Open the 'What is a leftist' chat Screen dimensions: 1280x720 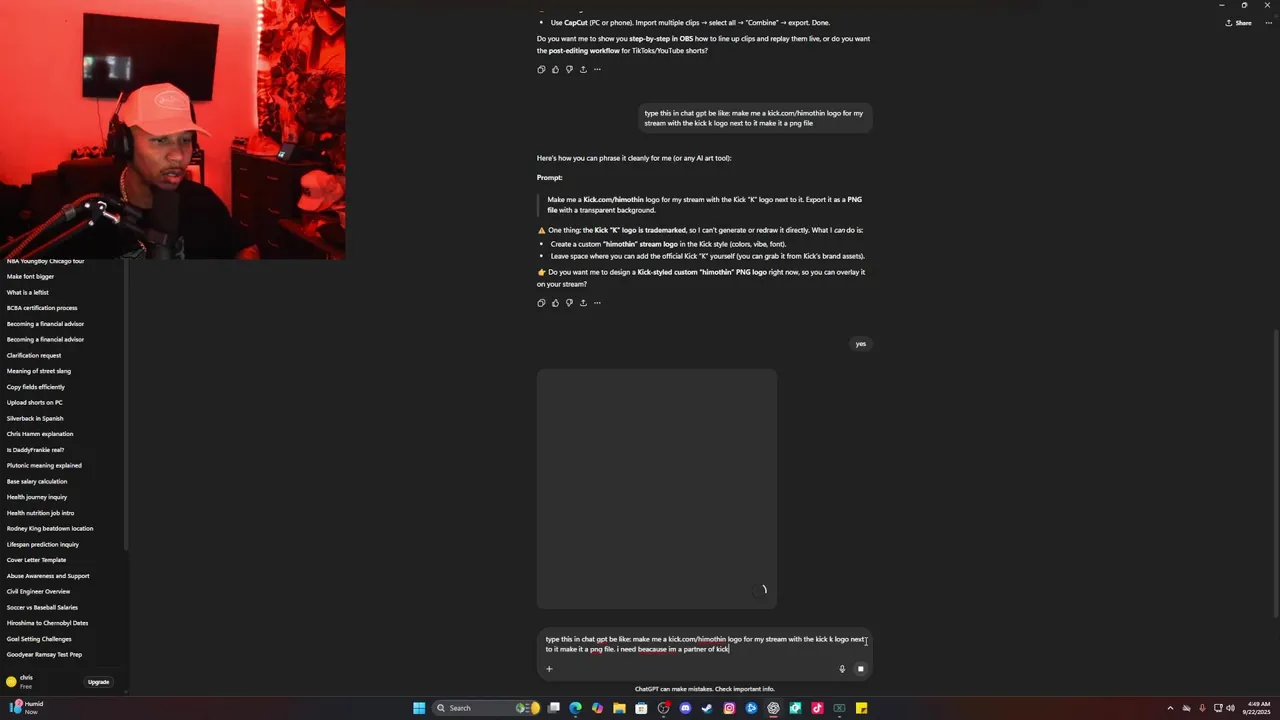(28, 293)
